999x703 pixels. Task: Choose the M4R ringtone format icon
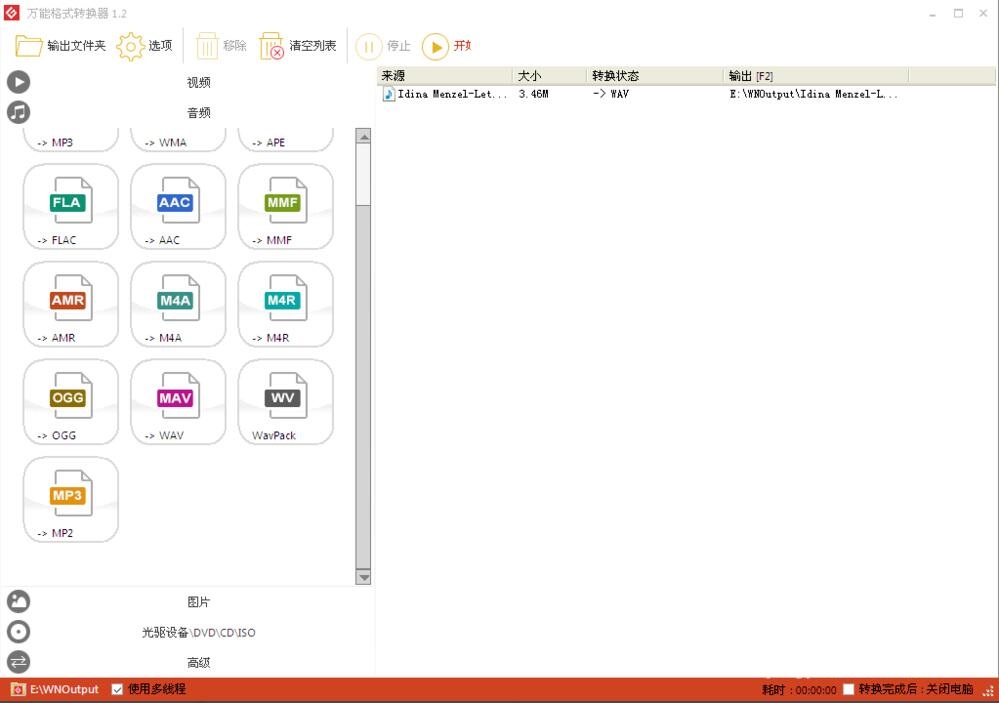click(285, 304)
